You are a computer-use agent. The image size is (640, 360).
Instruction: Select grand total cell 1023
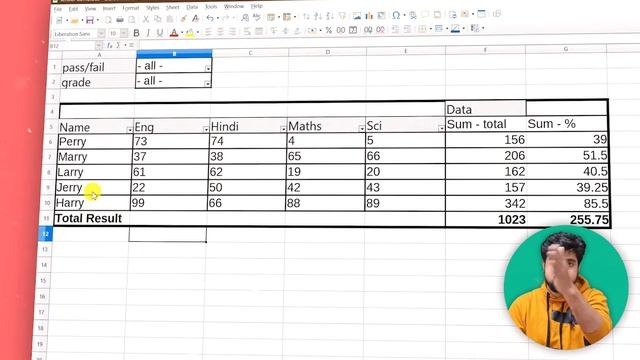(485, 220)
